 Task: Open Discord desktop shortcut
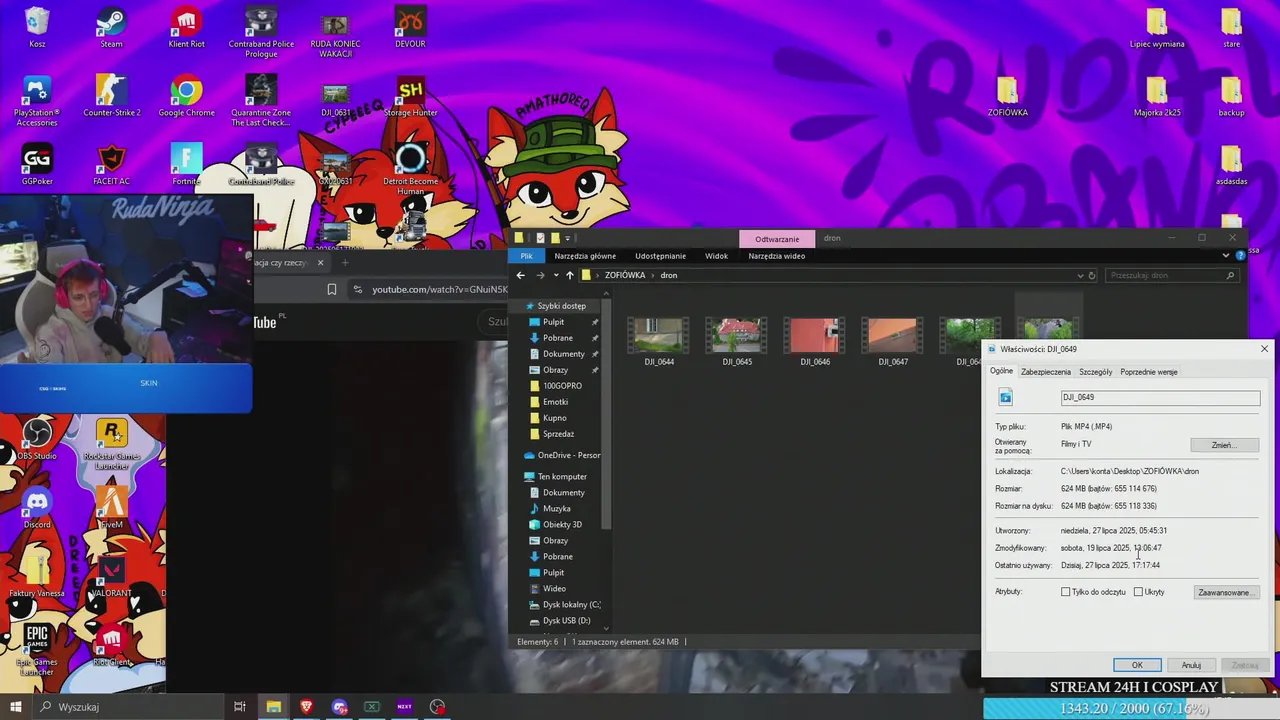pyautogui.click(x=37, y=509)
